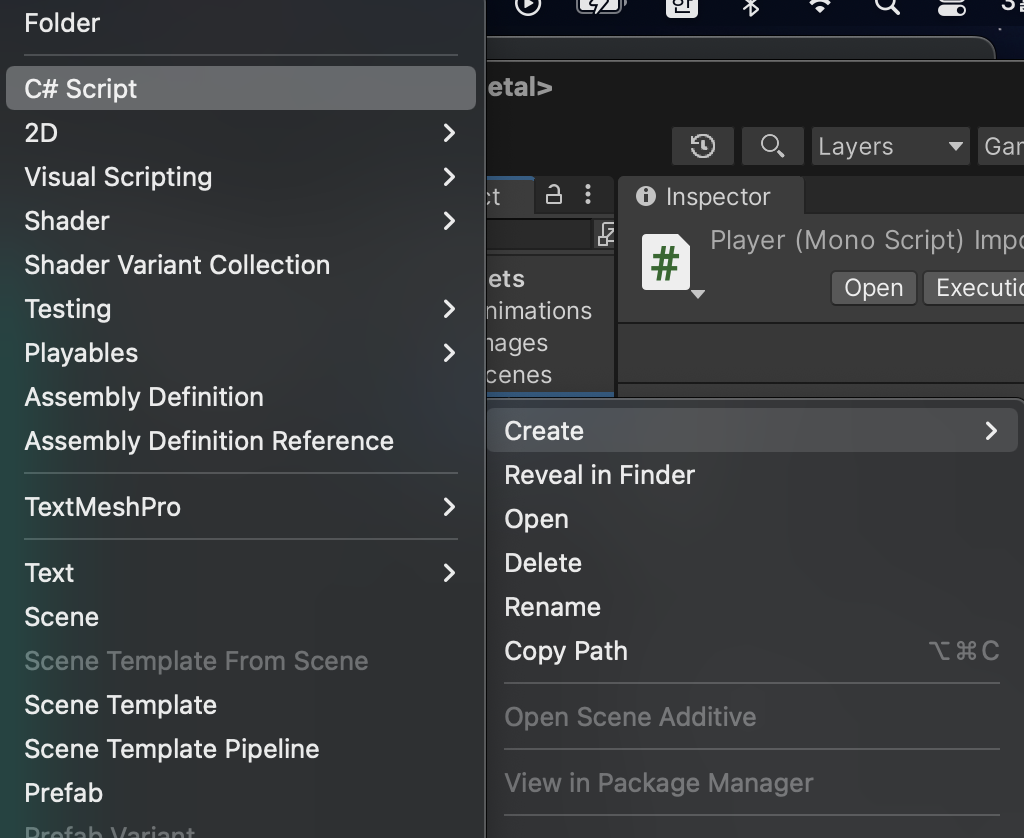Open the Wi-Fi status menu
The height and width of the screenshot is (838, 1024).
tap(820, 6)
